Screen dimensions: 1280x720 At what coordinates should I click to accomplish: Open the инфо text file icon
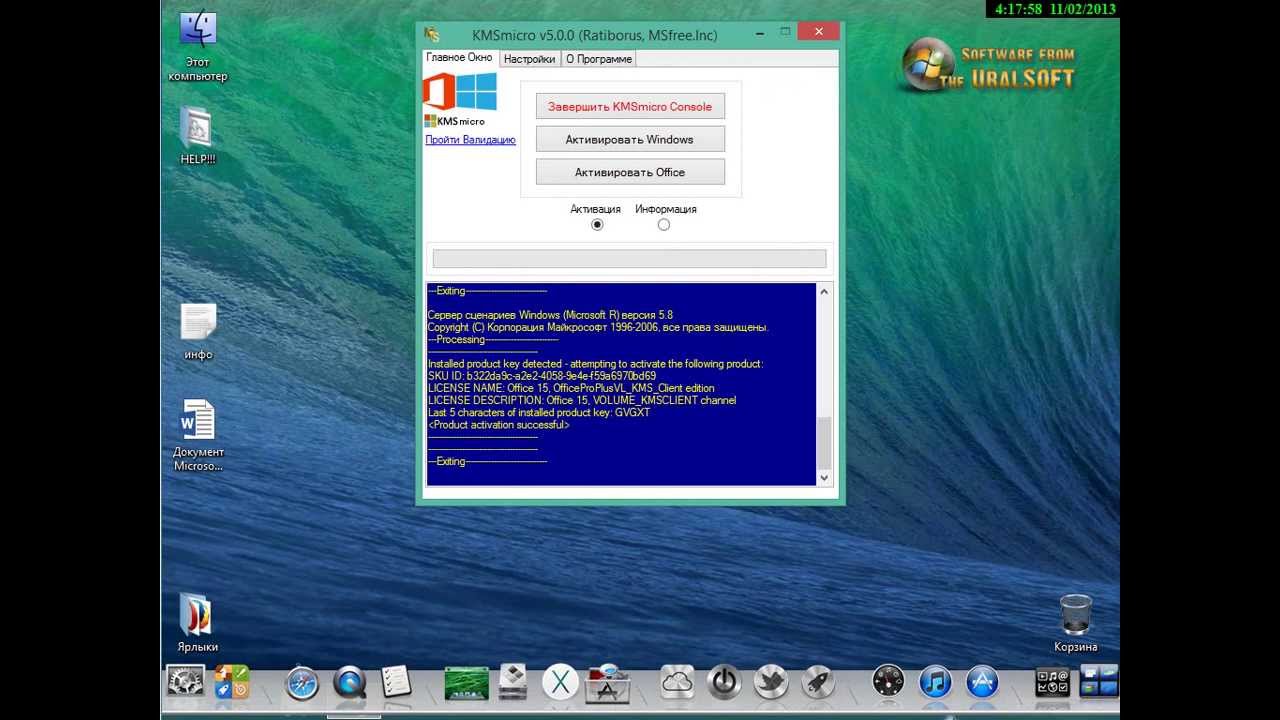pos(198,331)
